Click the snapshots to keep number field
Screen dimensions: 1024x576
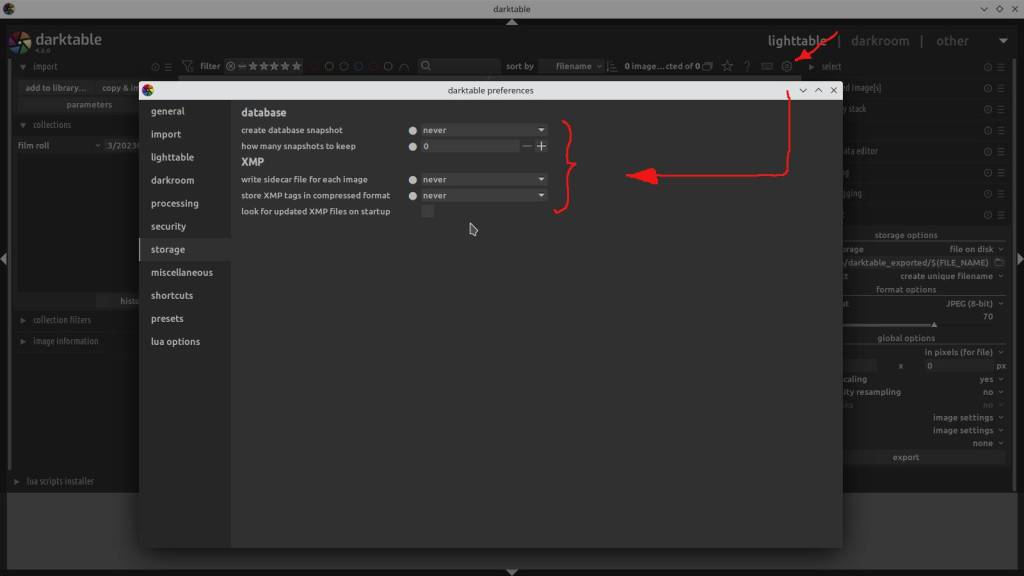click(x=470, y=146)
